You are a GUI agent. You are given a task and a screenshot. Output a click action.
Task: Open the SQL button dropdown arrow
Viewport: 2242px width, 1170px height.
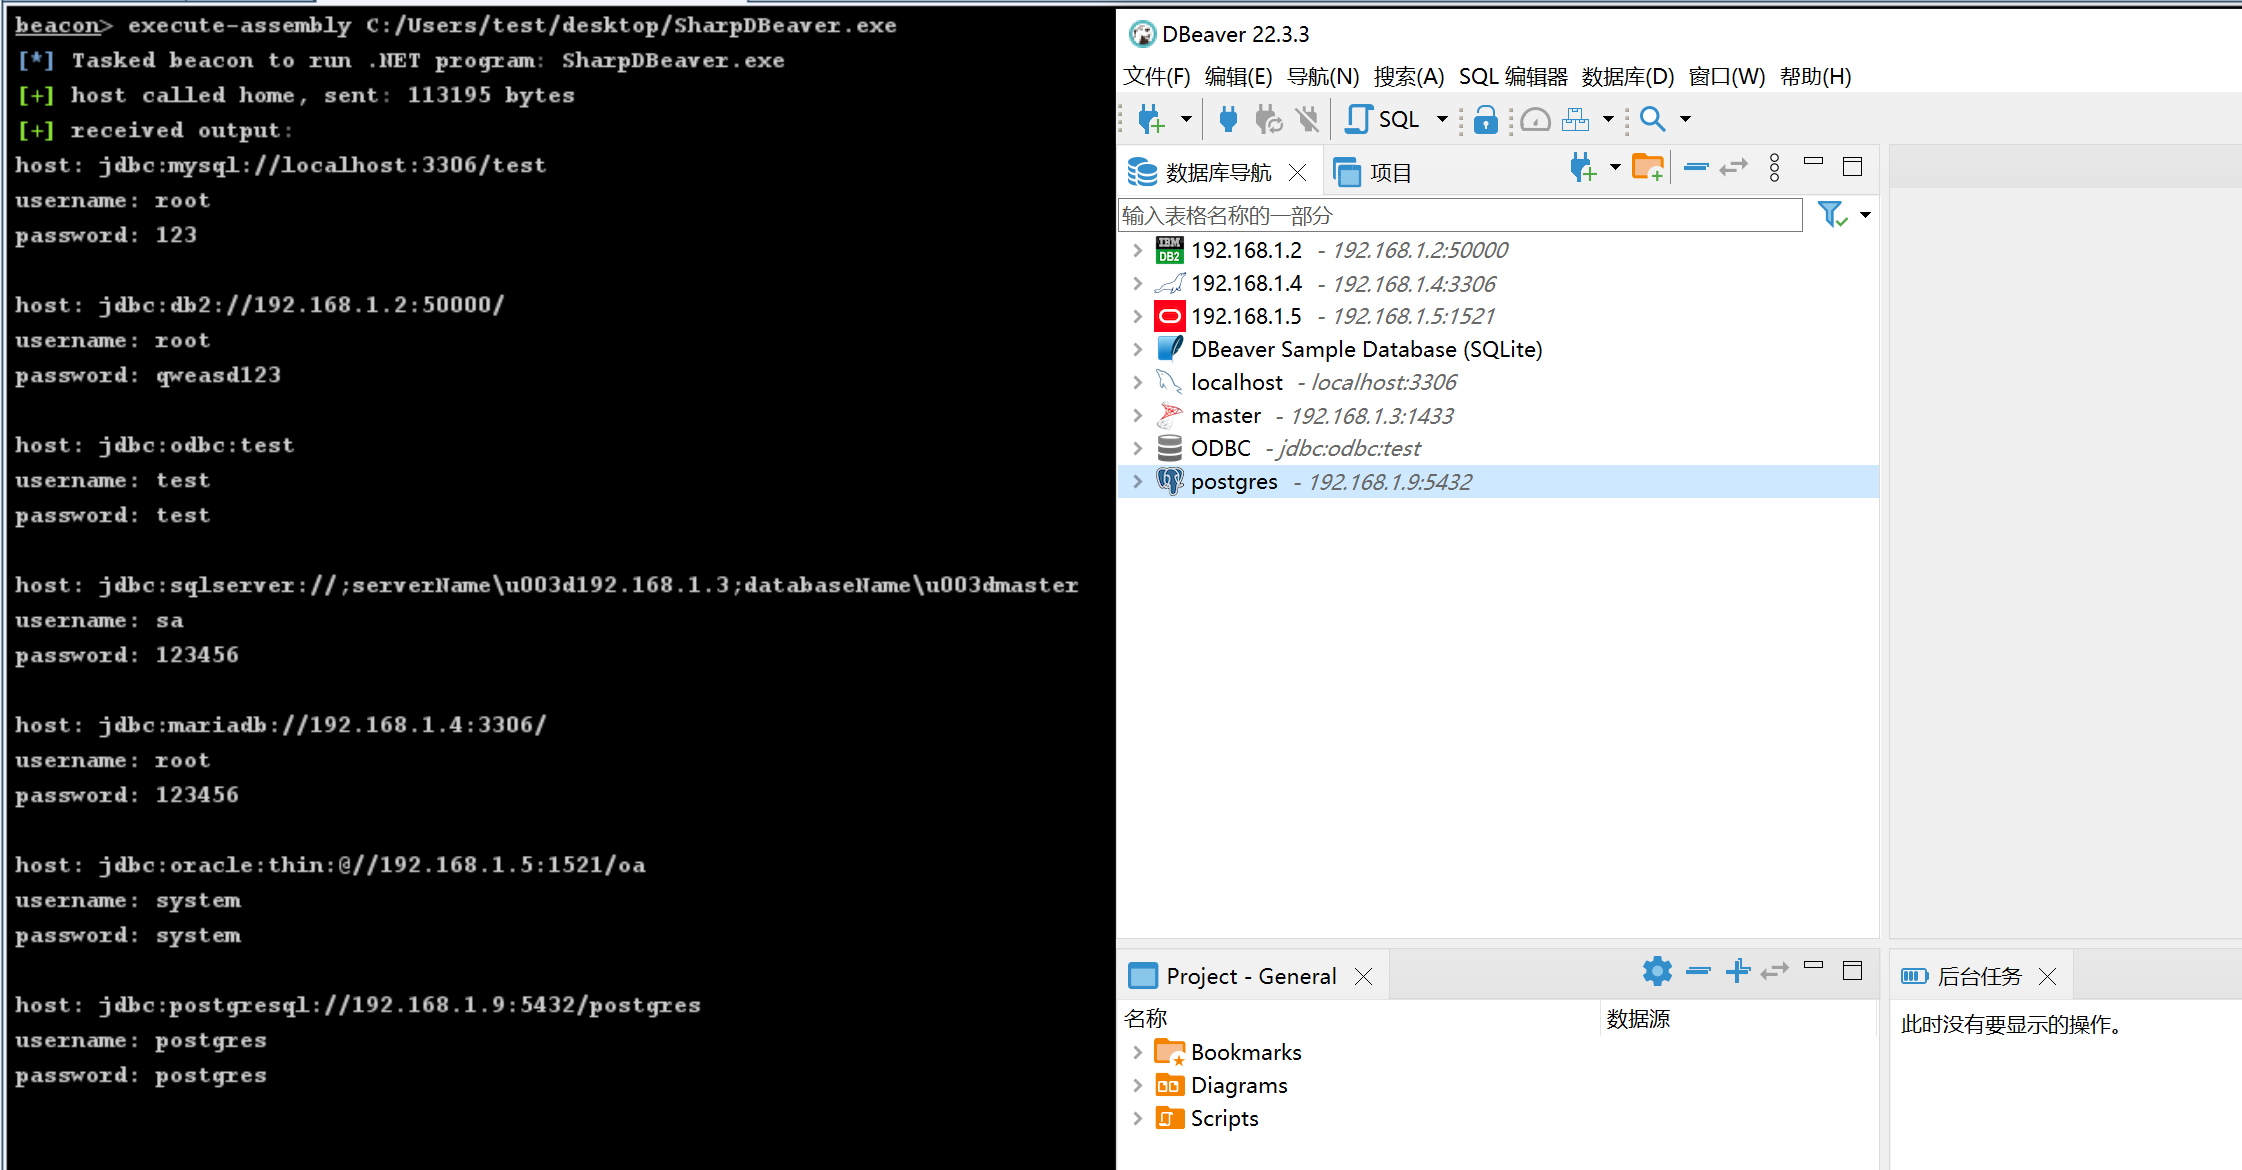coord(1442,120)
